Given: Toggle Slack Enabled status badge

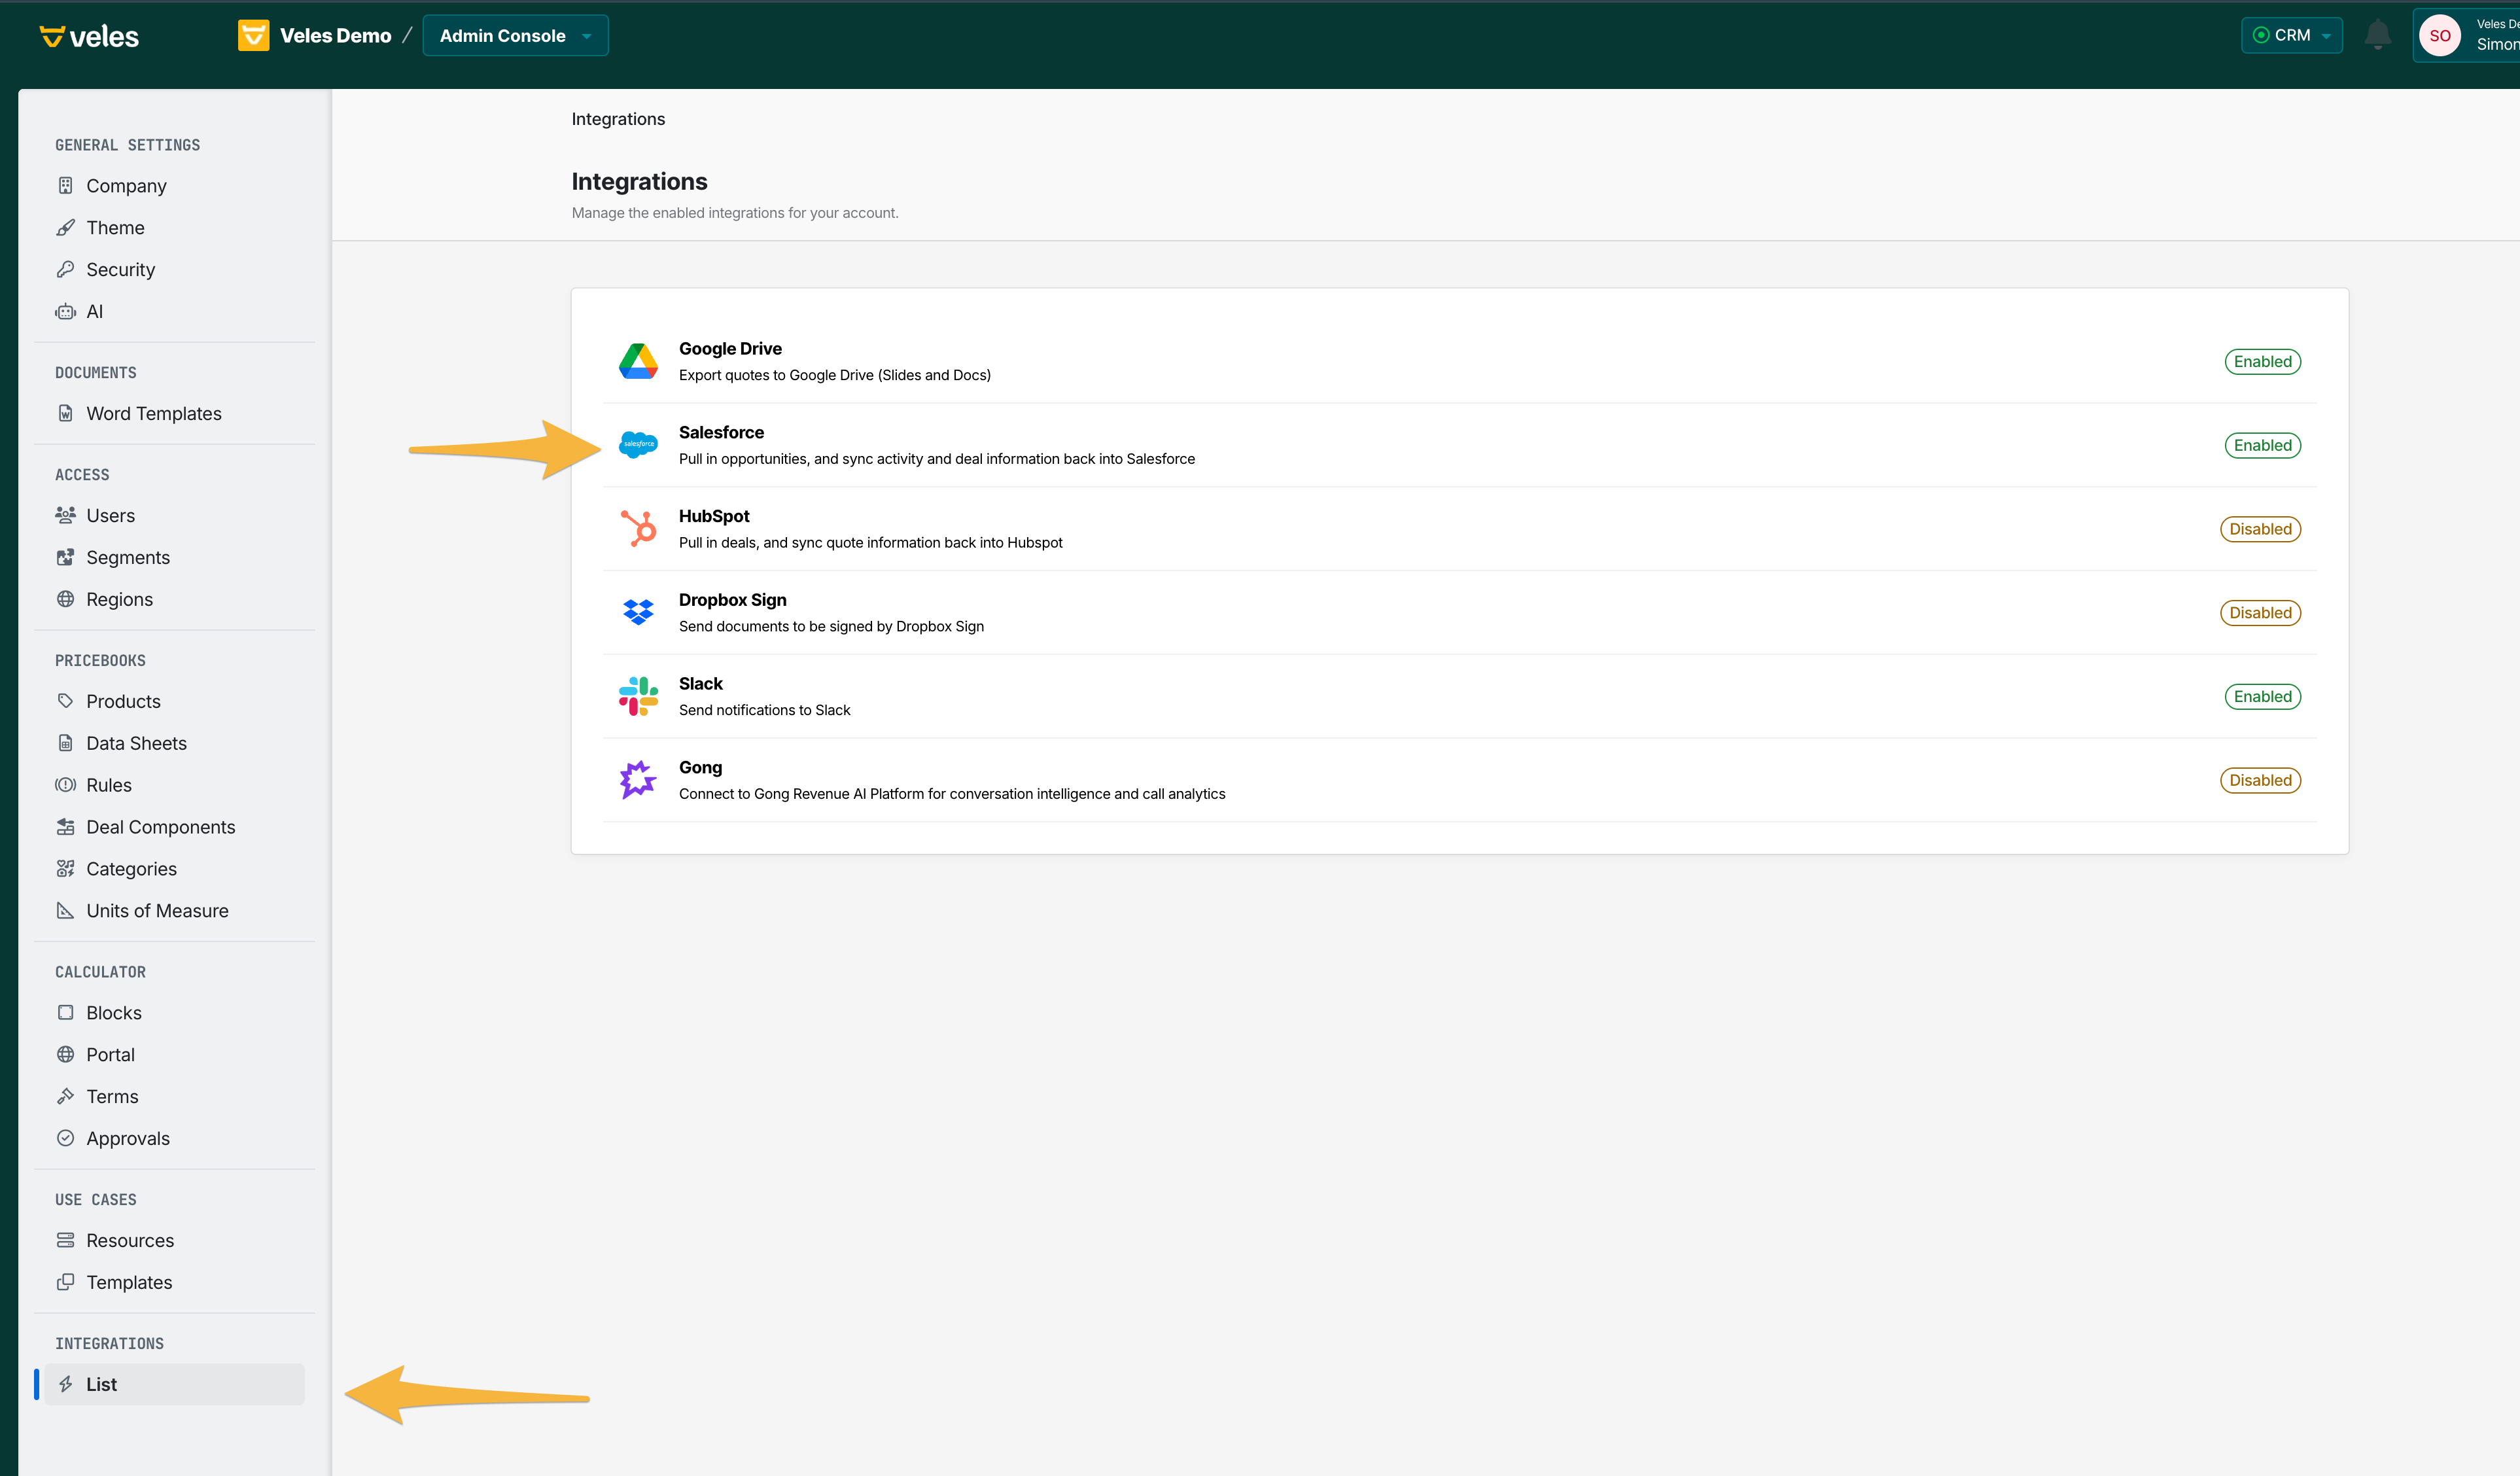Looking at the screenshot, I should coord(2263,697).
